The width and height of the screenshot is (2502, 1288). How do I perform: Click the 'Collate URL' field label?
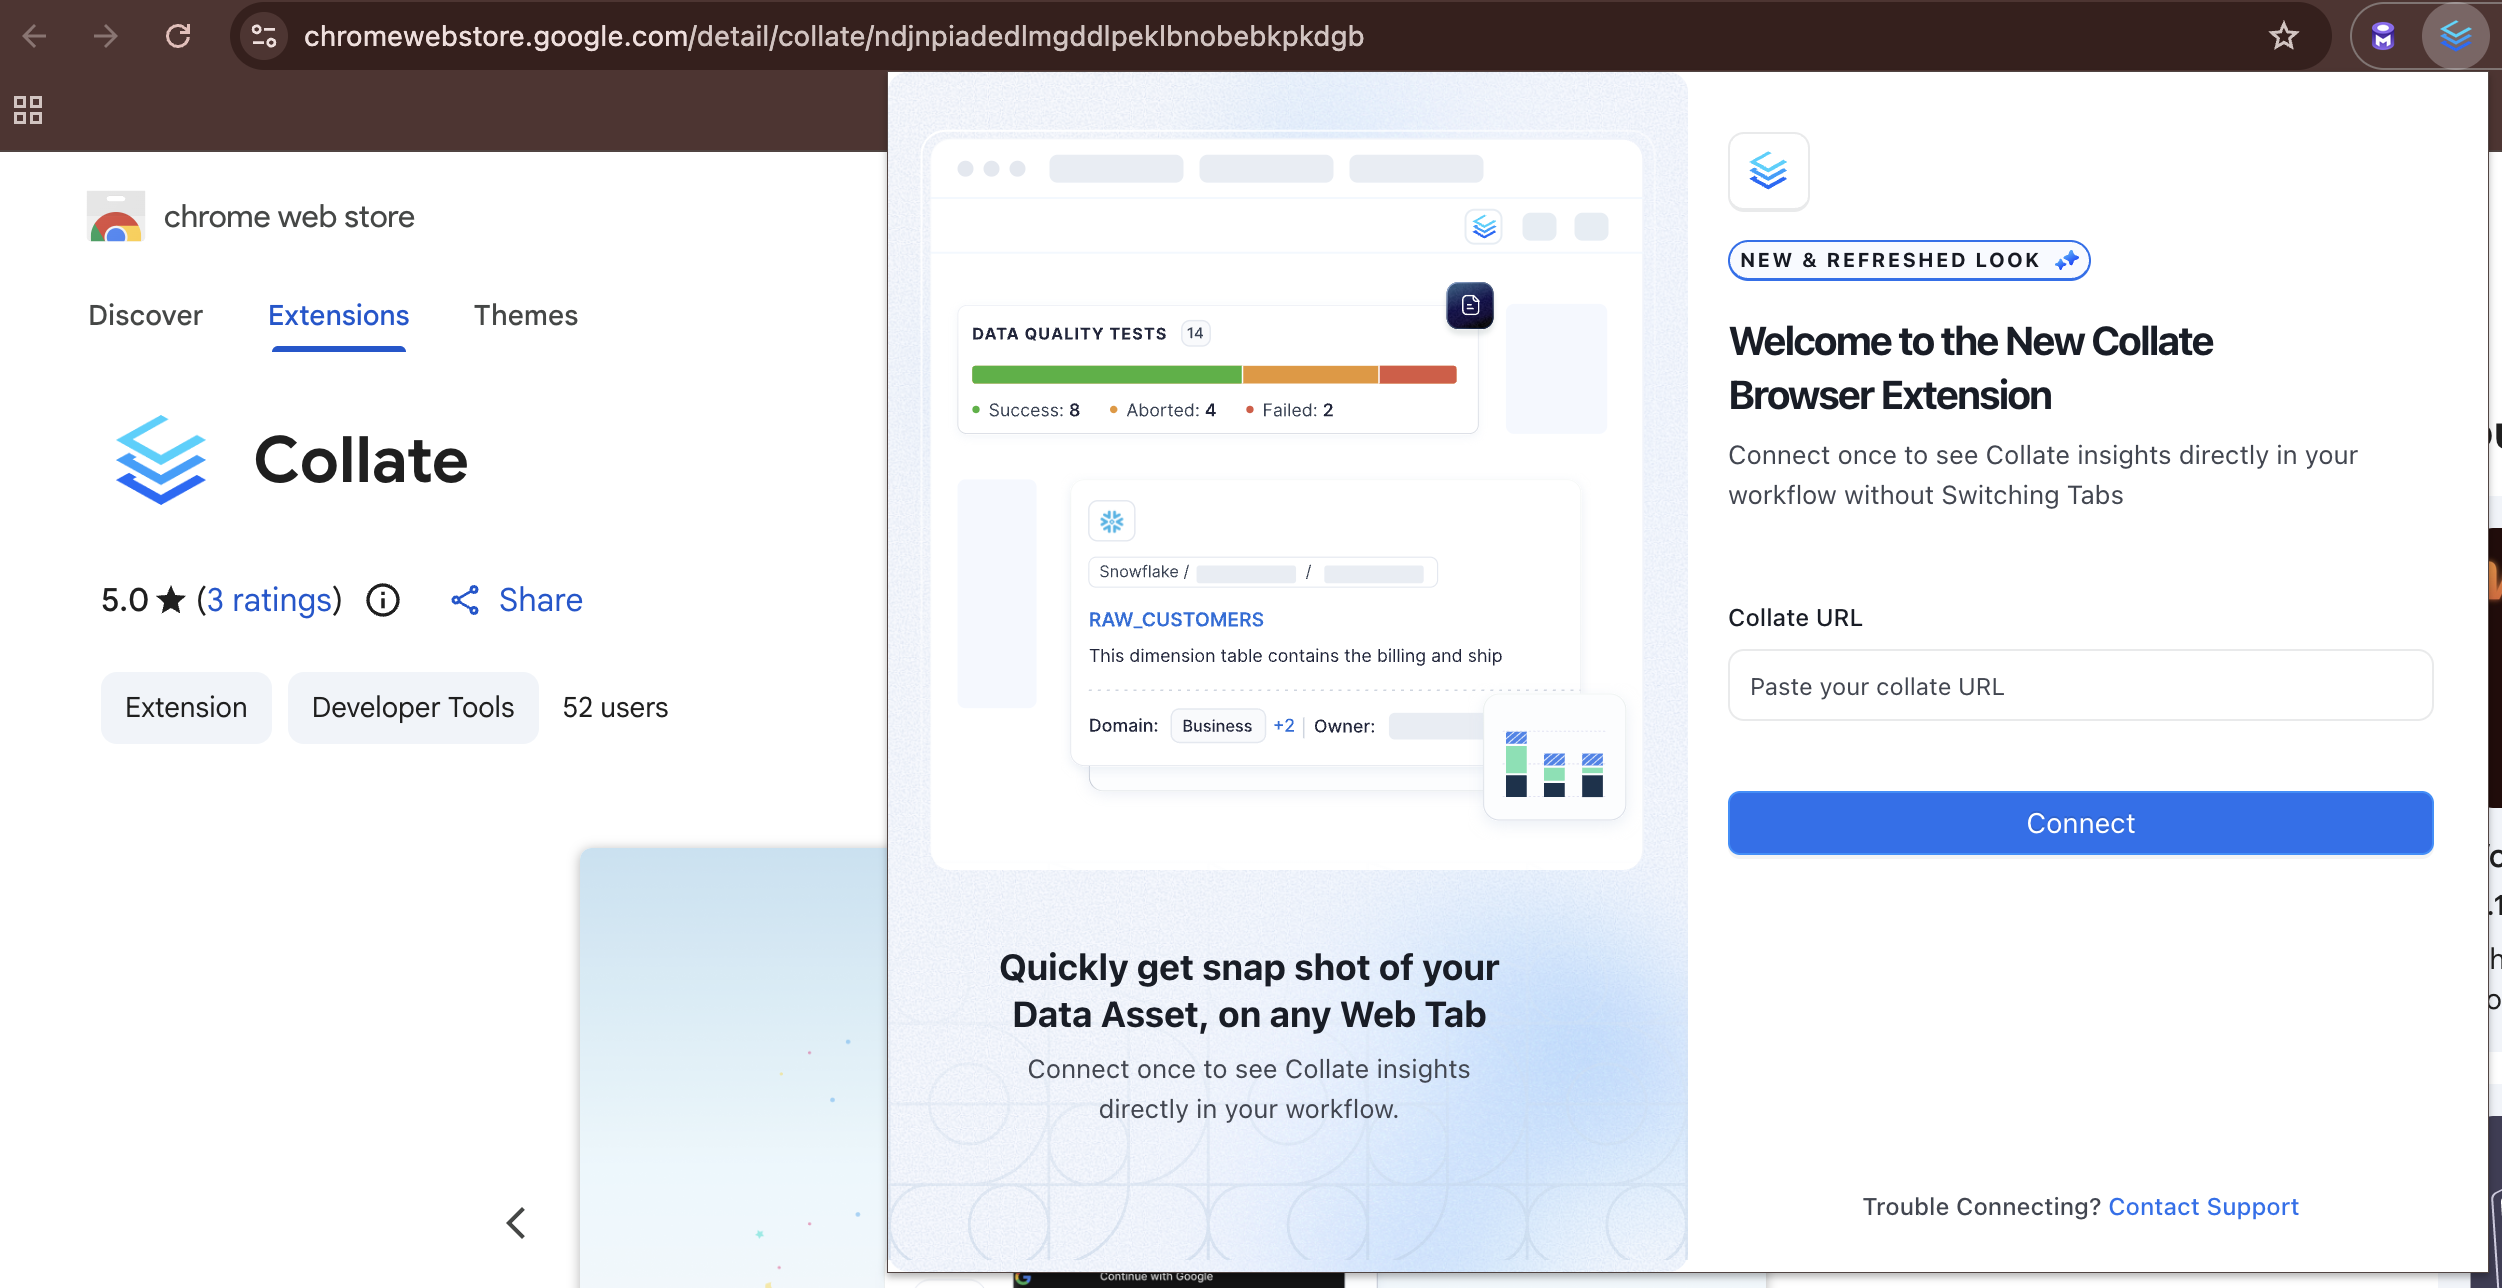click(1795, 618)
